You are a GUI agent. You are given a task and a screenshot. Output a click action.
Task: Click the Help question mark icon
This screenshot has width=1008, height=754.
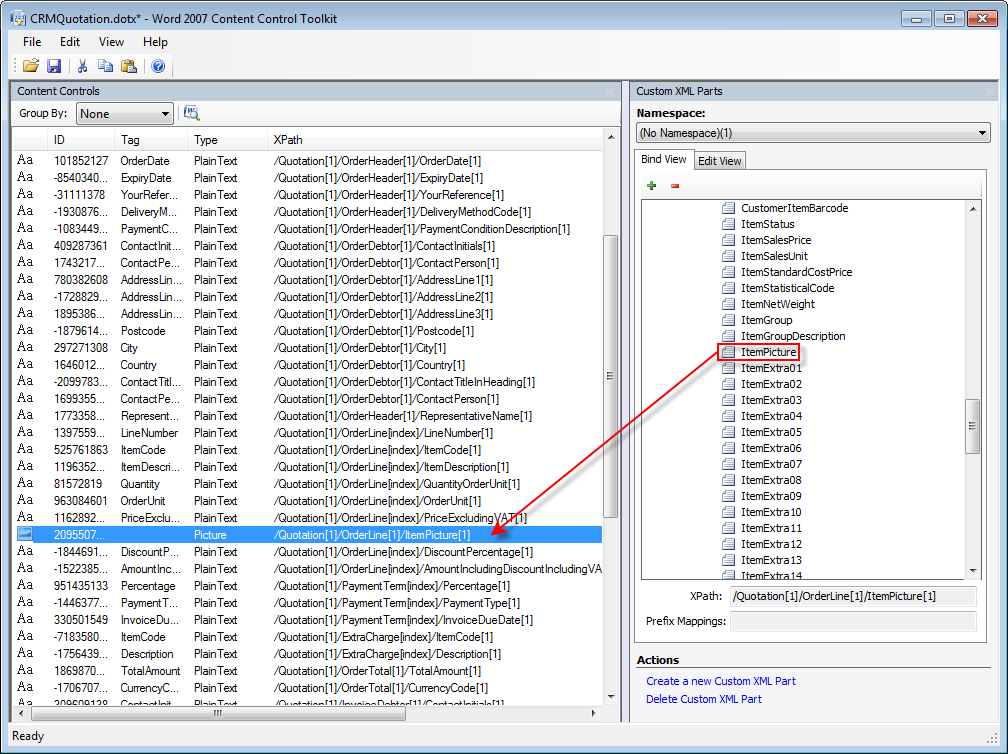(x=158, y=66)
